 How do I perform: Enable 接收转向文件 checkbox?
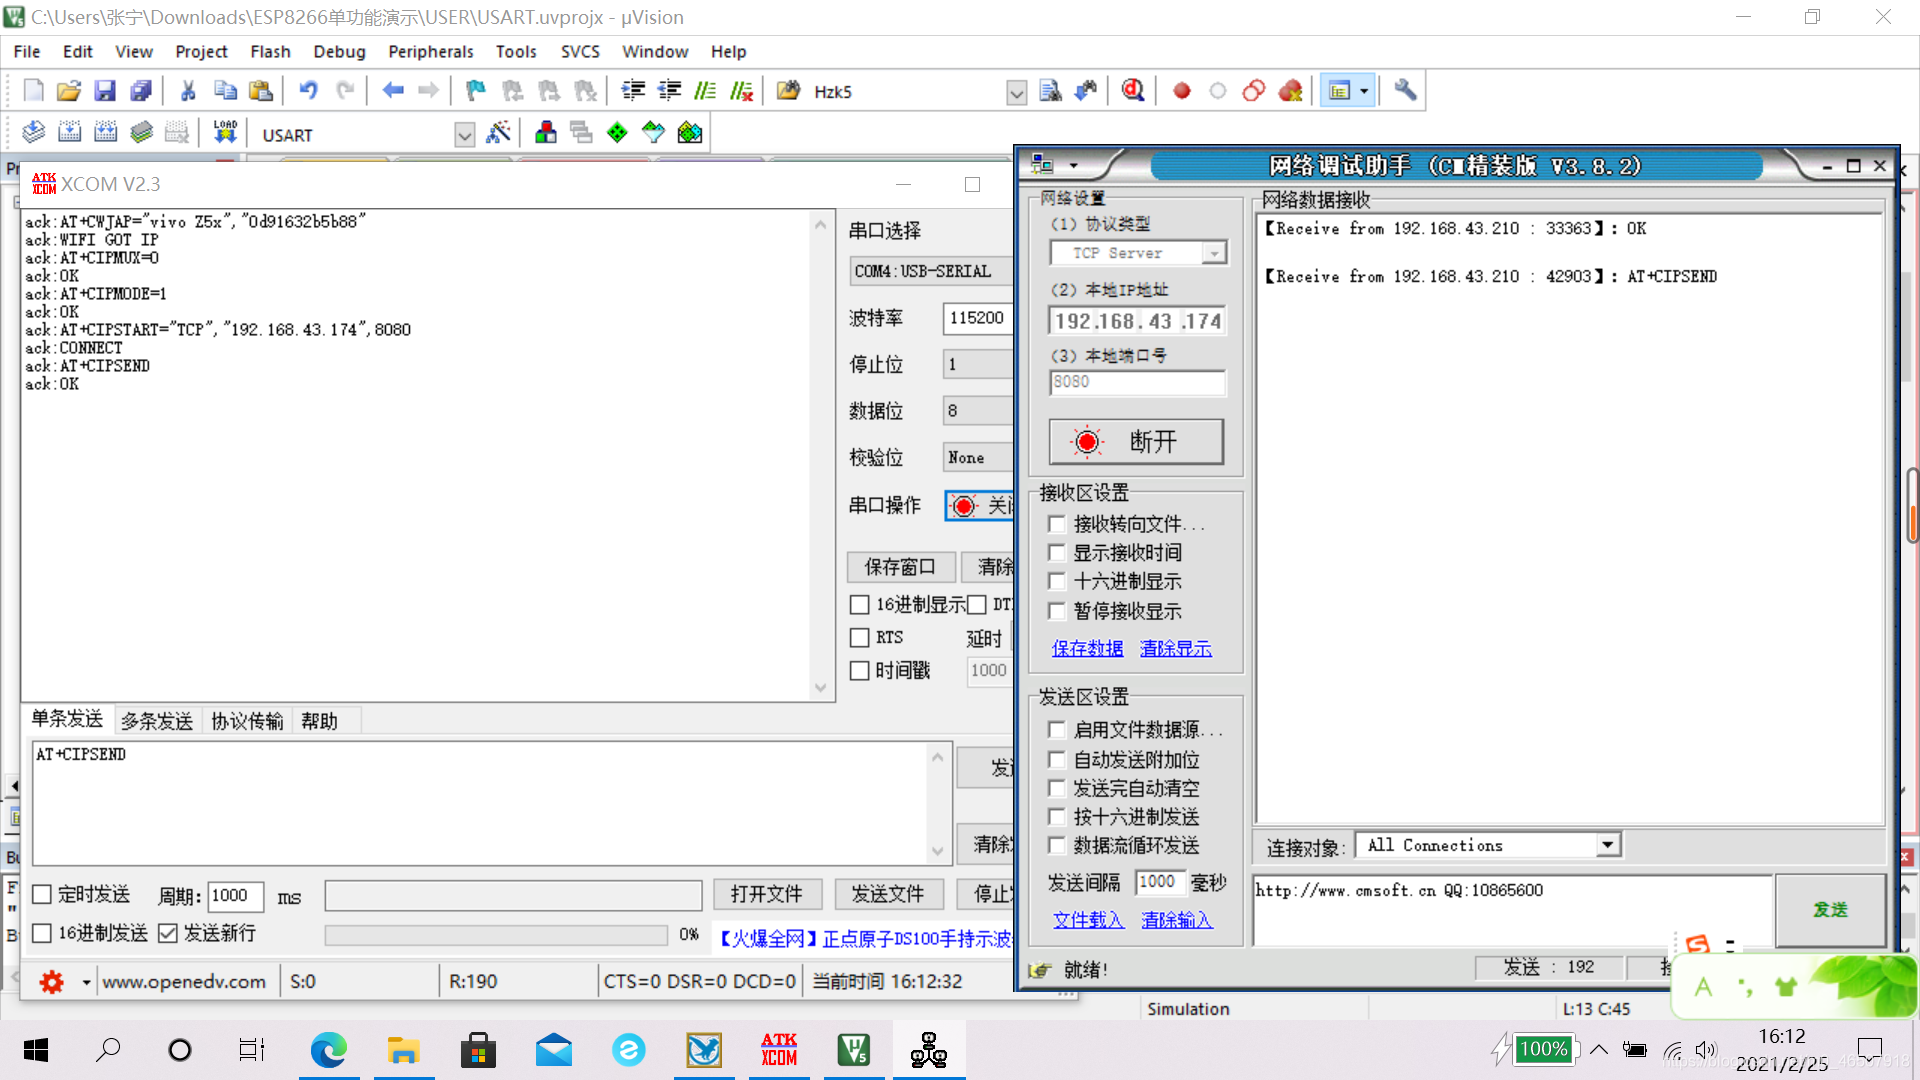click(x=1057, y=524)
